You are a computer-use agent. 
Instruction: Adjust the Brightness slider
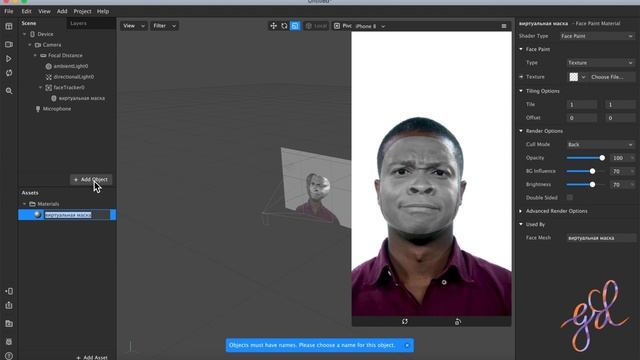[586, 184]
